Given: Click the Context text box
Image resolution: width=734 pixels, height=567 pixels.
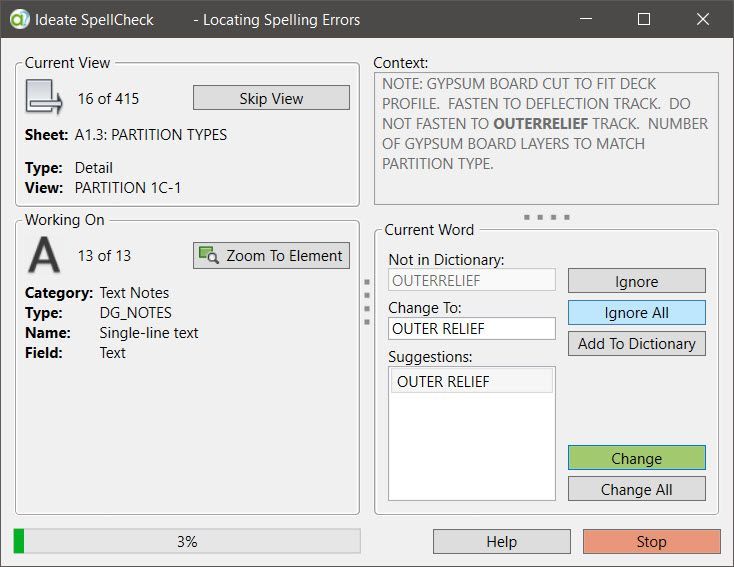Looking at the screenshot, I should [546, 139].
